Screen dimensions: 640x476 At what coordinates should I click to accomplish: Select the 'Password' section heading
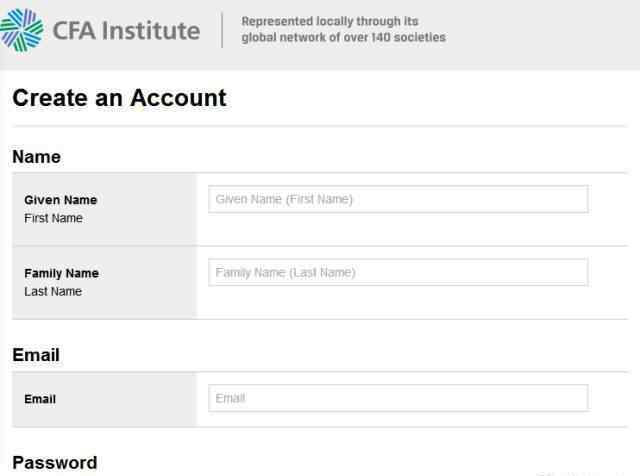pyautogui.click(x=55, y=463)
